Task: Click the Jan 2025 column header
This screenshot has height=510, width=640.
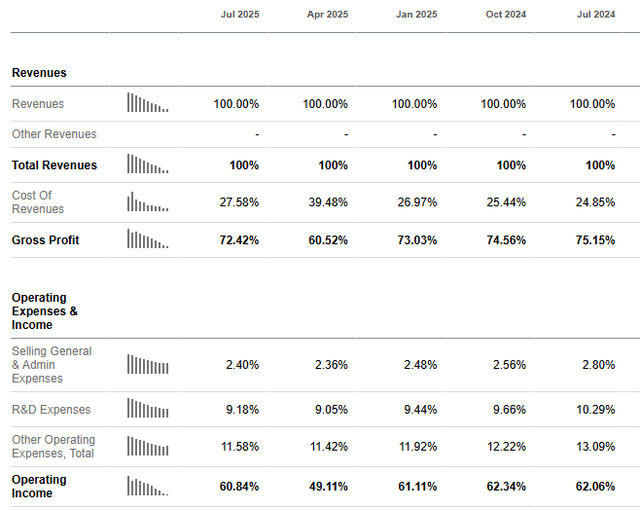Action: [417, 15]
